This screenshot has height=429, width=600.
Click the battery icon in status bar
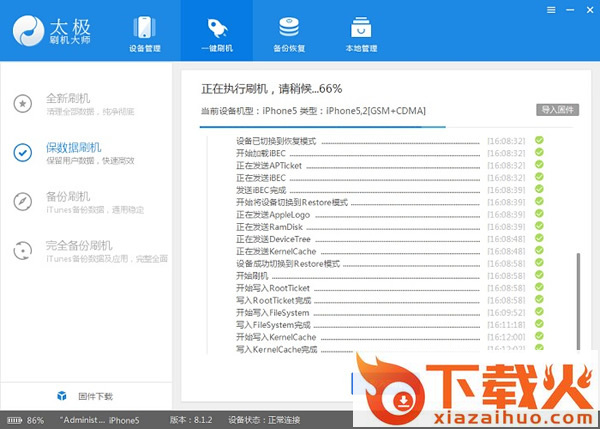[x=13, y=420]
